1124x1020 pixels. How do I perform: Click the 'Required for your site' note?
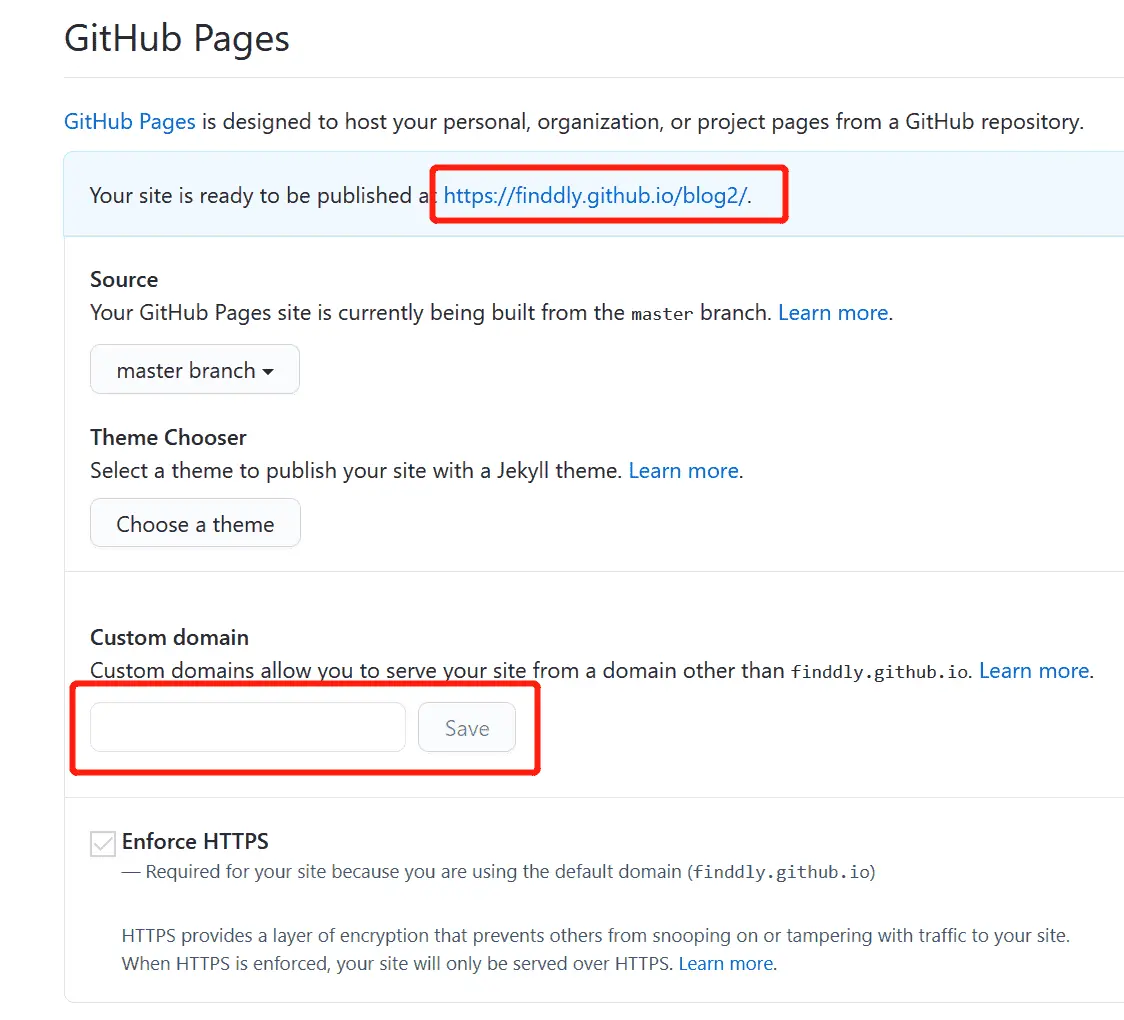point(498,872)
